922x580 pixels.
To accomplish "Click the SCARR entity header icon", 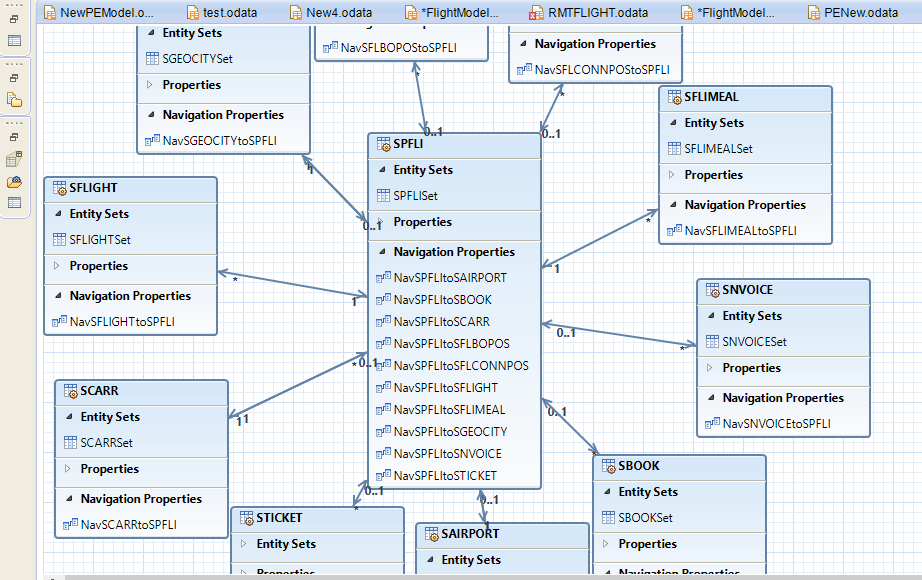I will click(68, 392).
